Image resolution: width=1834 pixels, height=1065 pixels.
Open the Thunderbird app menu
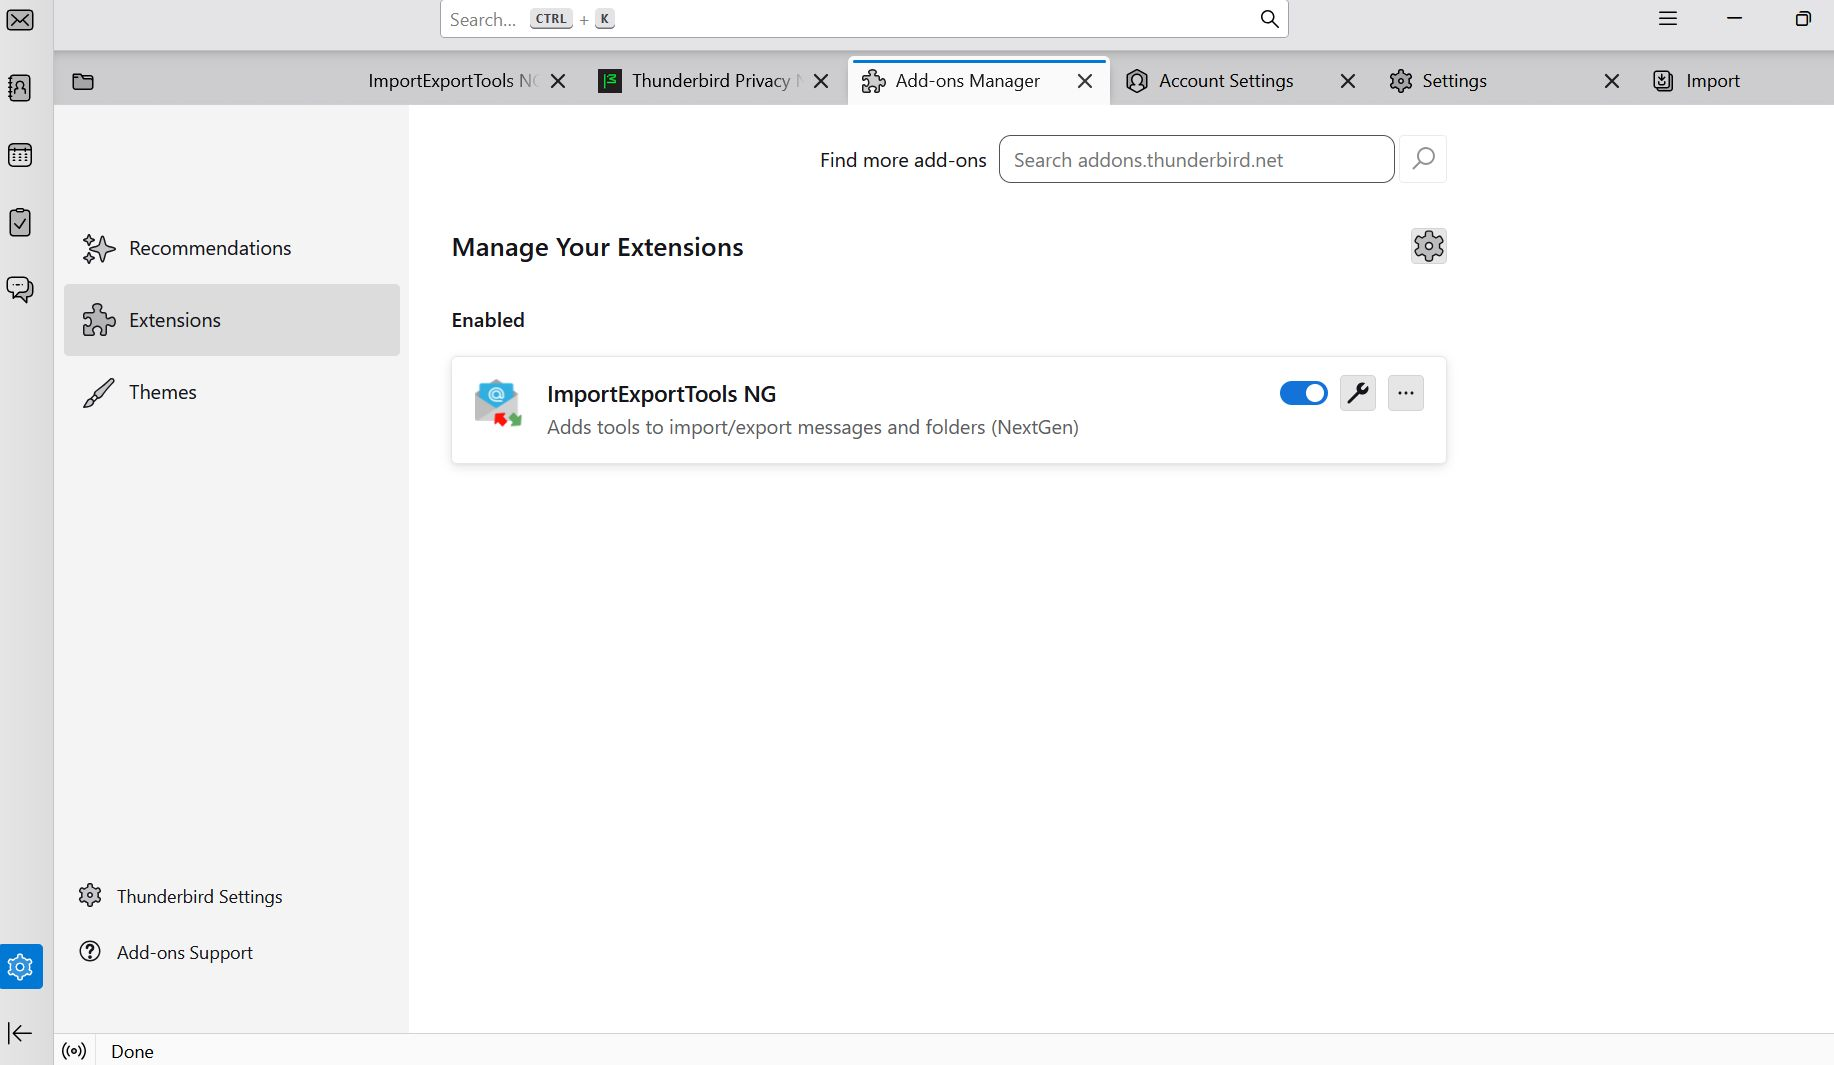click(x=1668, y=19)
